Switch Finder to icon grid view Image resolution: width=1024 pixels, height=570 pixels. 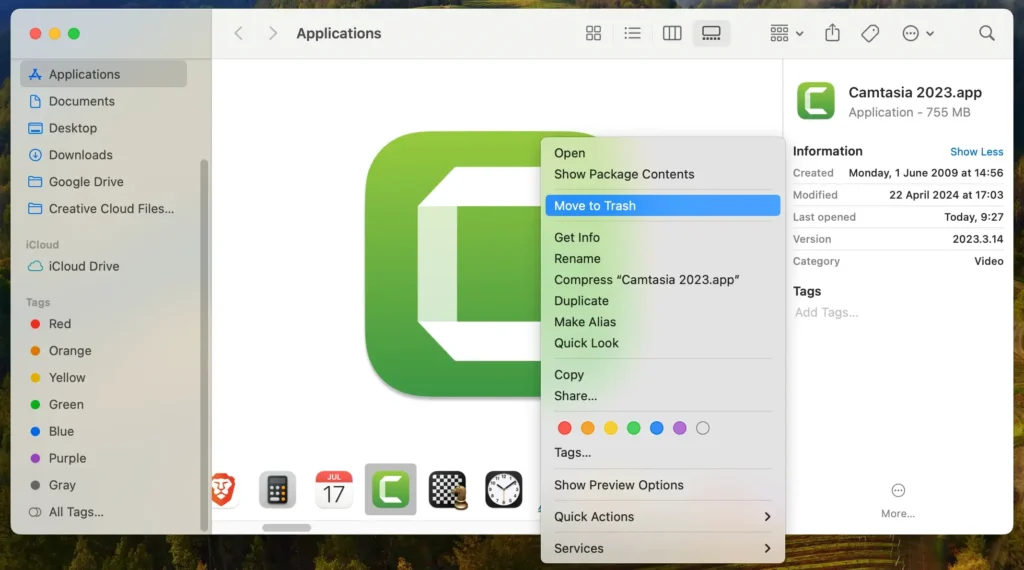pyautogui.click(x=593, y=33)
